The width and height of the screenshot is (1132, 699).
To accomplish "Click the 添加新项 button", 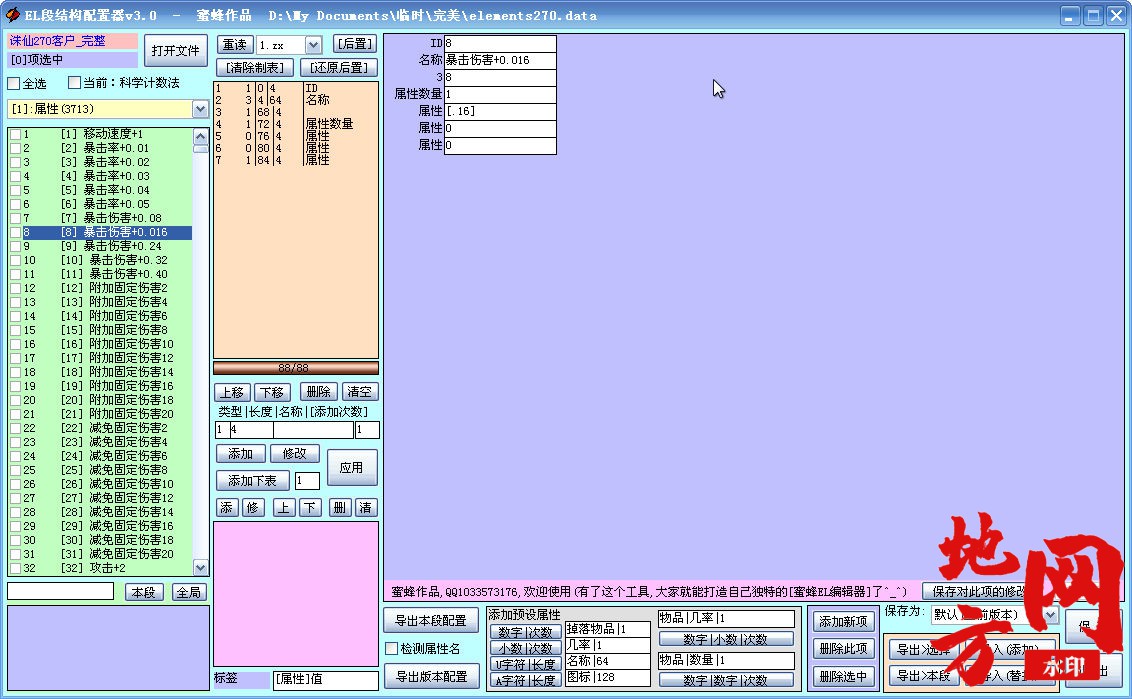I will 843,621.
